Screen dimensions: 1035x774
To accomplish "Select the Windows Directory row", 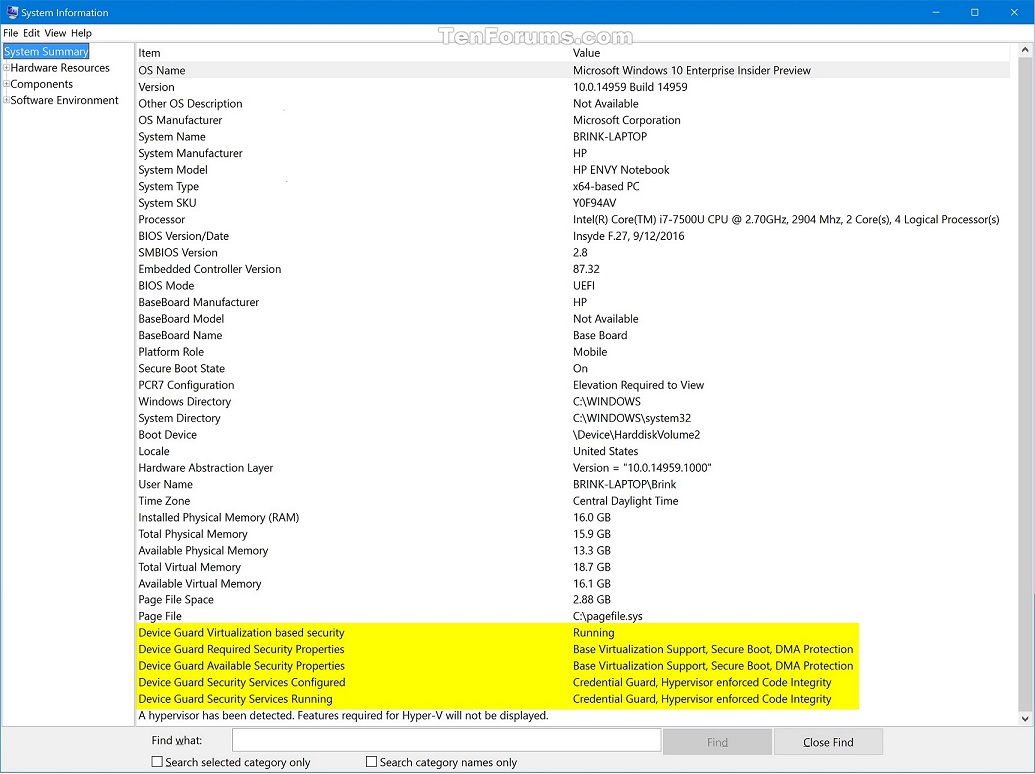I will (x=573, y=401).
